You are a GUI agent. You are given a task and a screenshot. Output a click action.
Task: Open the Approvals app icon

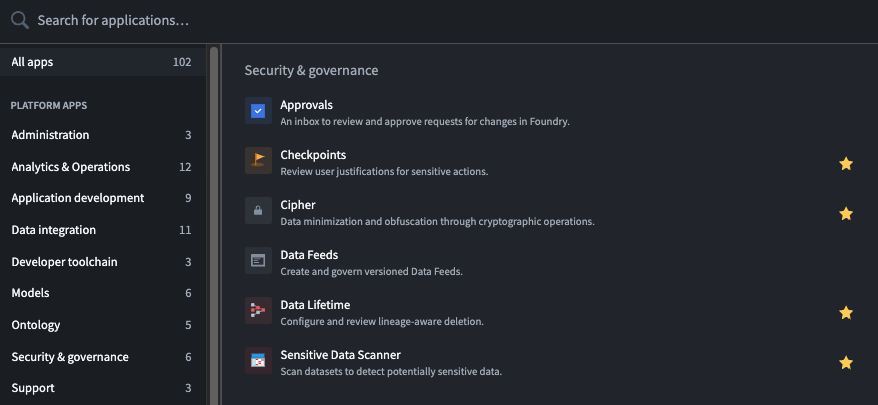pos(258,111)
